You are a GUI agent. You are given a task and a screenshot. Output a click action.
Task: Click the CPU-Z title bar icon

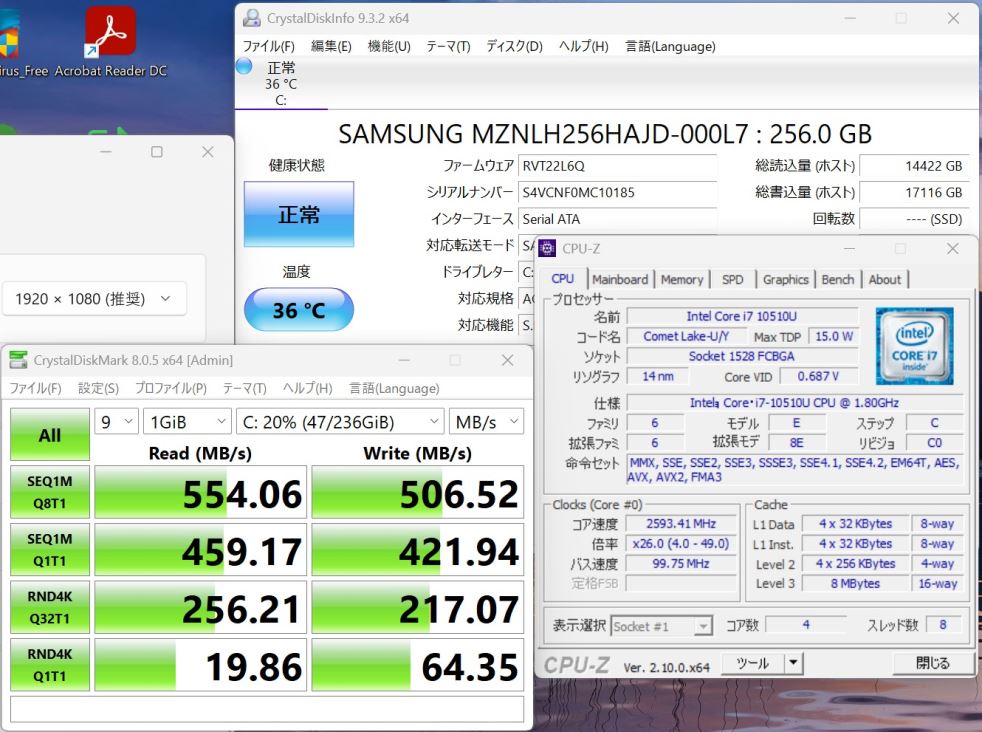click(547, 249)
